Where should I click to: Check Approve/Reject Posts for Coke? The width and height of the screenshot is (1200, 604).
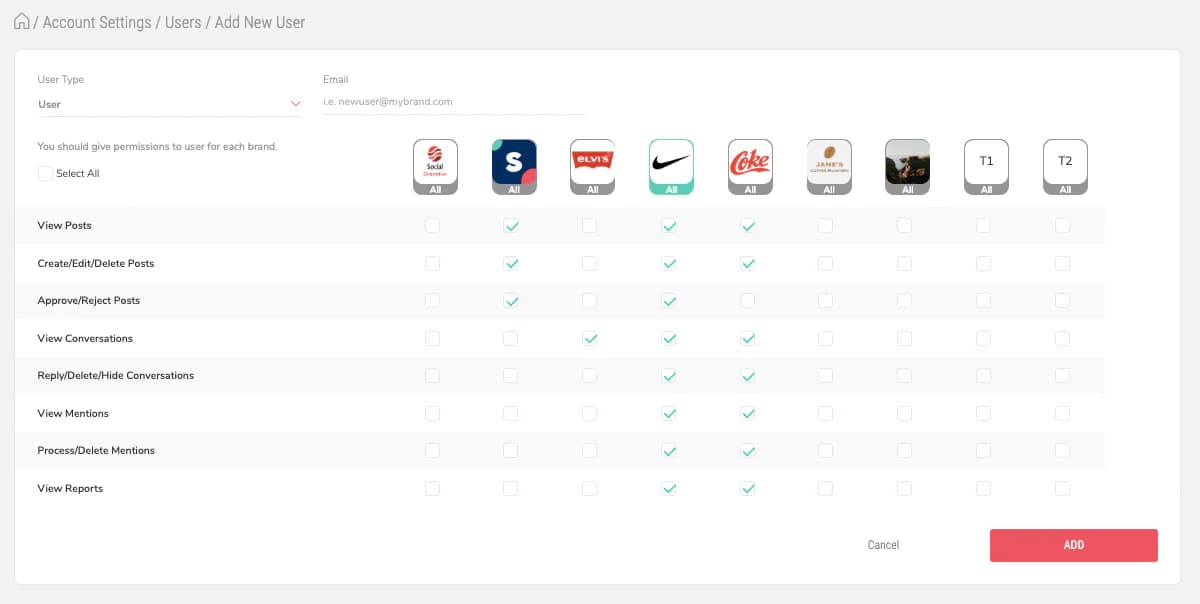[748, 301]
